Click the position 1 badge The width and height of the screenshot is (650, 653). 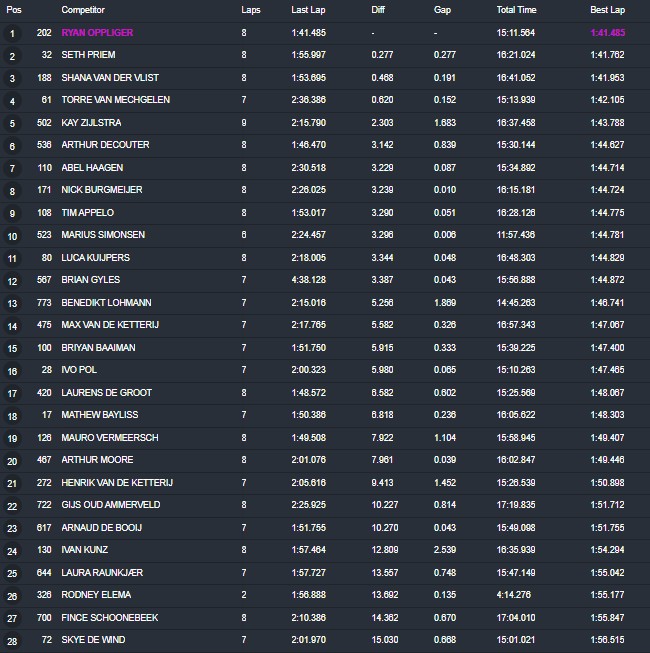coord(12,33)
